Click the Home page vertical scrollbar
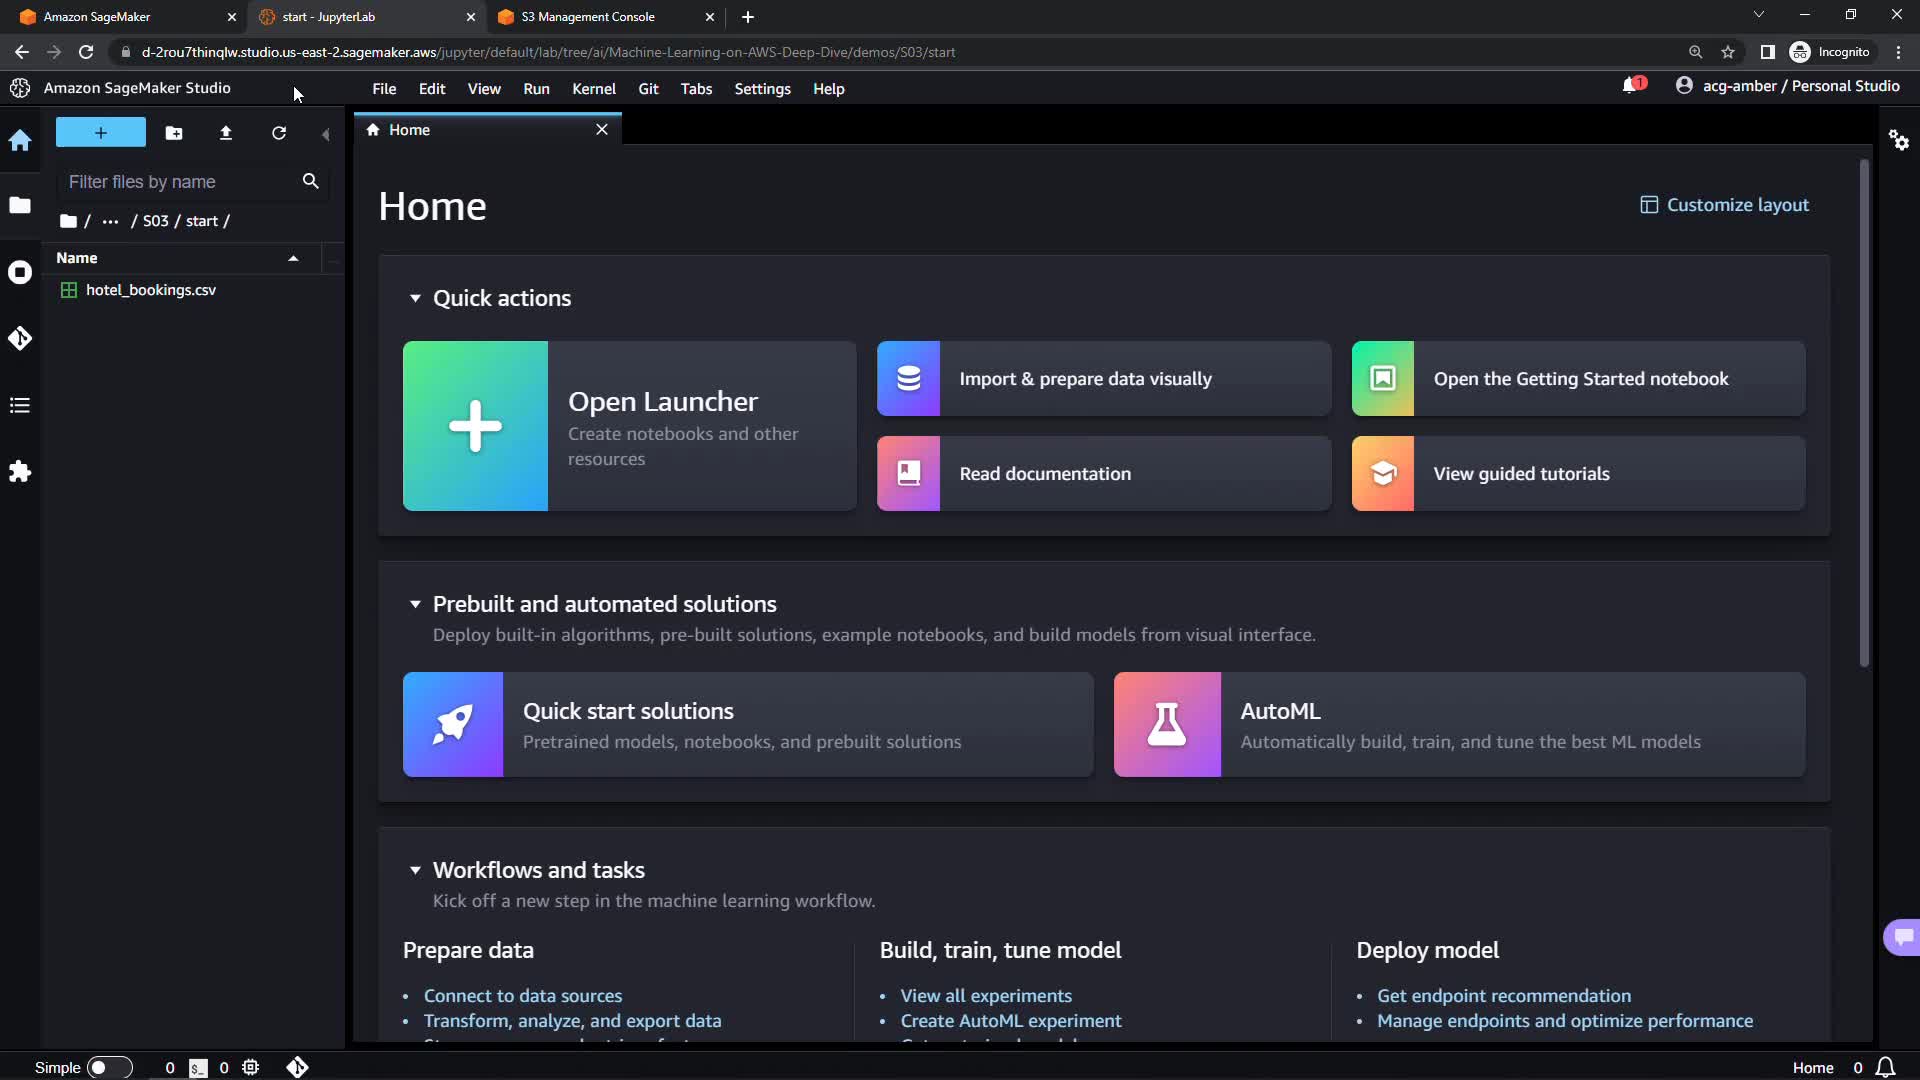The image size is (1920, 1080). [x=1864, y=414]
